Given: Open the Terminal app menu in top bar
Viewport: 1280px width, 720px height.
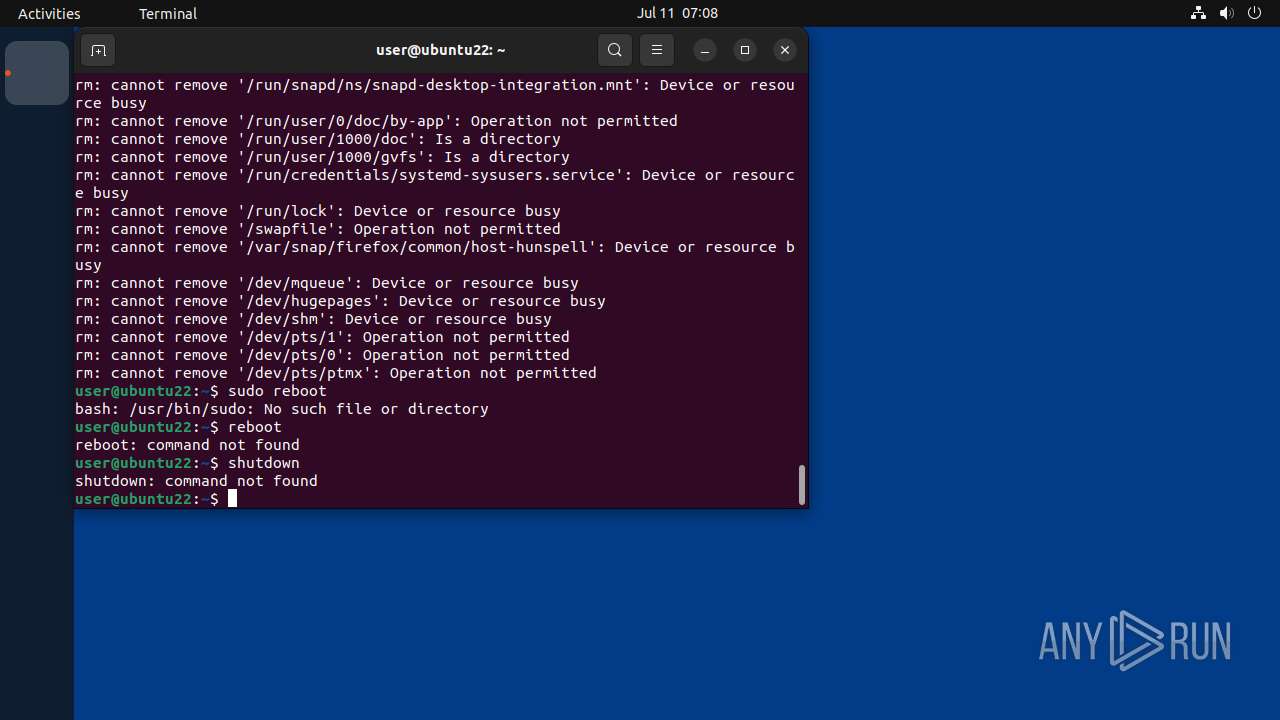Looking at the screenshot, I should [x=168, y=13].
